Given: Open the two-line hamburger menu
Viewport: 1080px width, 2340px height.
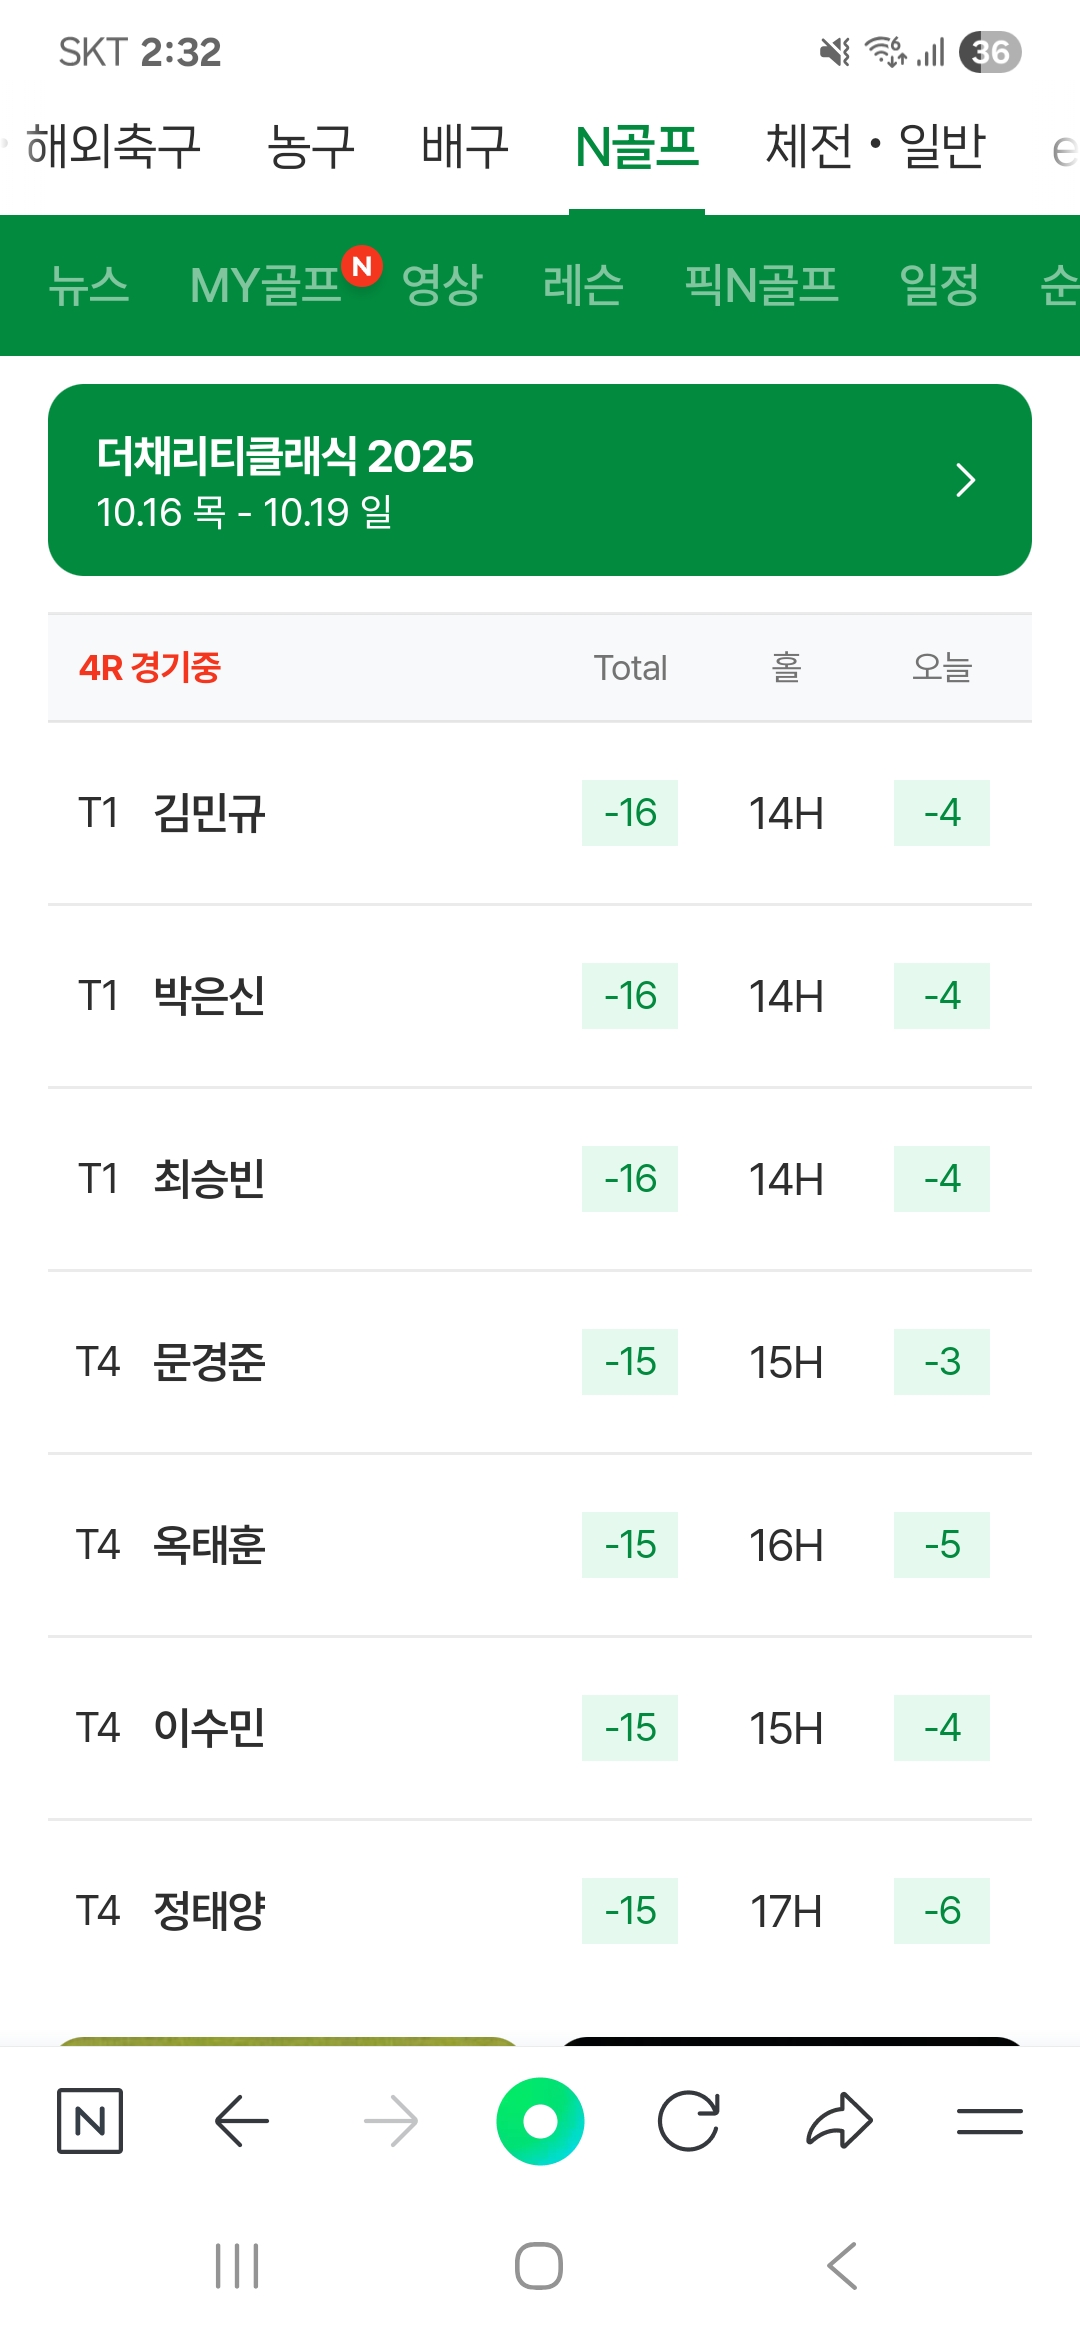Looking at the screenshot, I should pyautogui.click(x=989, y=2120).
